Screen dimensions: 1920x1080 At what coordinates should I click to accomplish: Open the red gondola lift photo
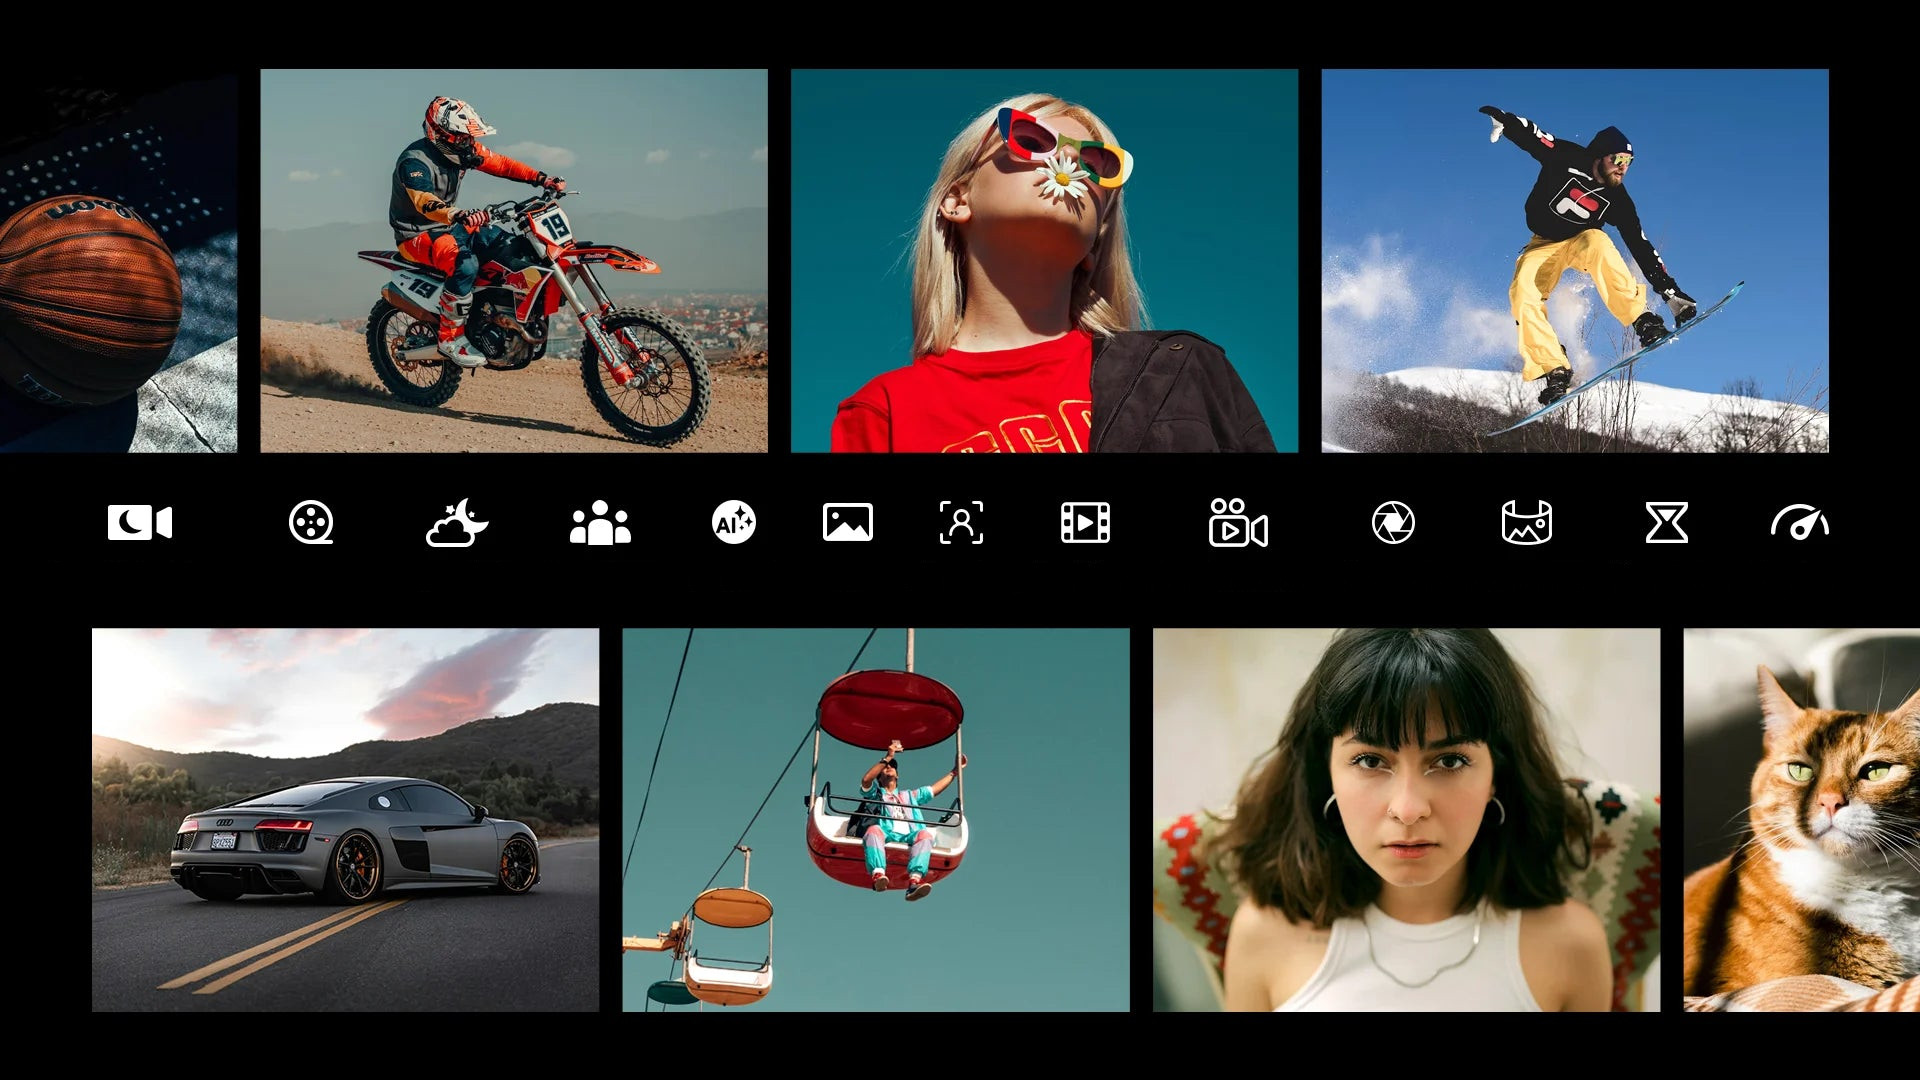[875, 819]
